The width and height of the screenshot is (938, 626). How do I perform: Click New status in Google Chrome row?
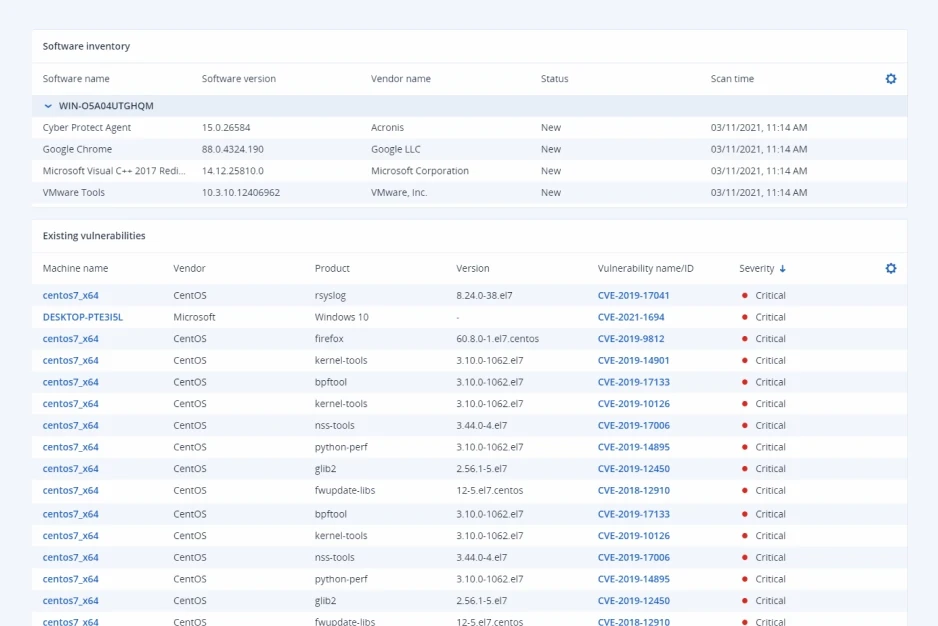click(x=551, y=149)
